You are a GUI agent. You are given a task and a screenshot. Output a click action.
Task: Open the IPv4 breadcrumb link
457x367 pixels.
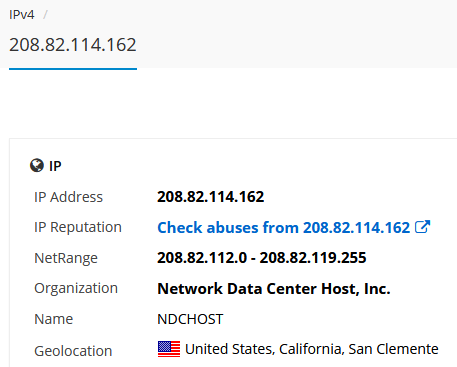pos(22,15)
